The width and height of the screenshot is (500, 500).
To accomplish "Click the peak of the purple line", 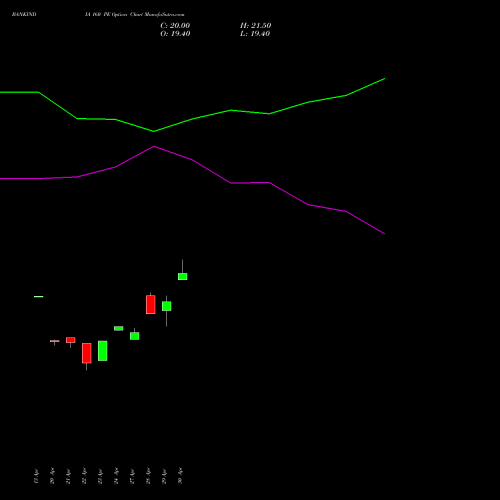I will (154, 146).
